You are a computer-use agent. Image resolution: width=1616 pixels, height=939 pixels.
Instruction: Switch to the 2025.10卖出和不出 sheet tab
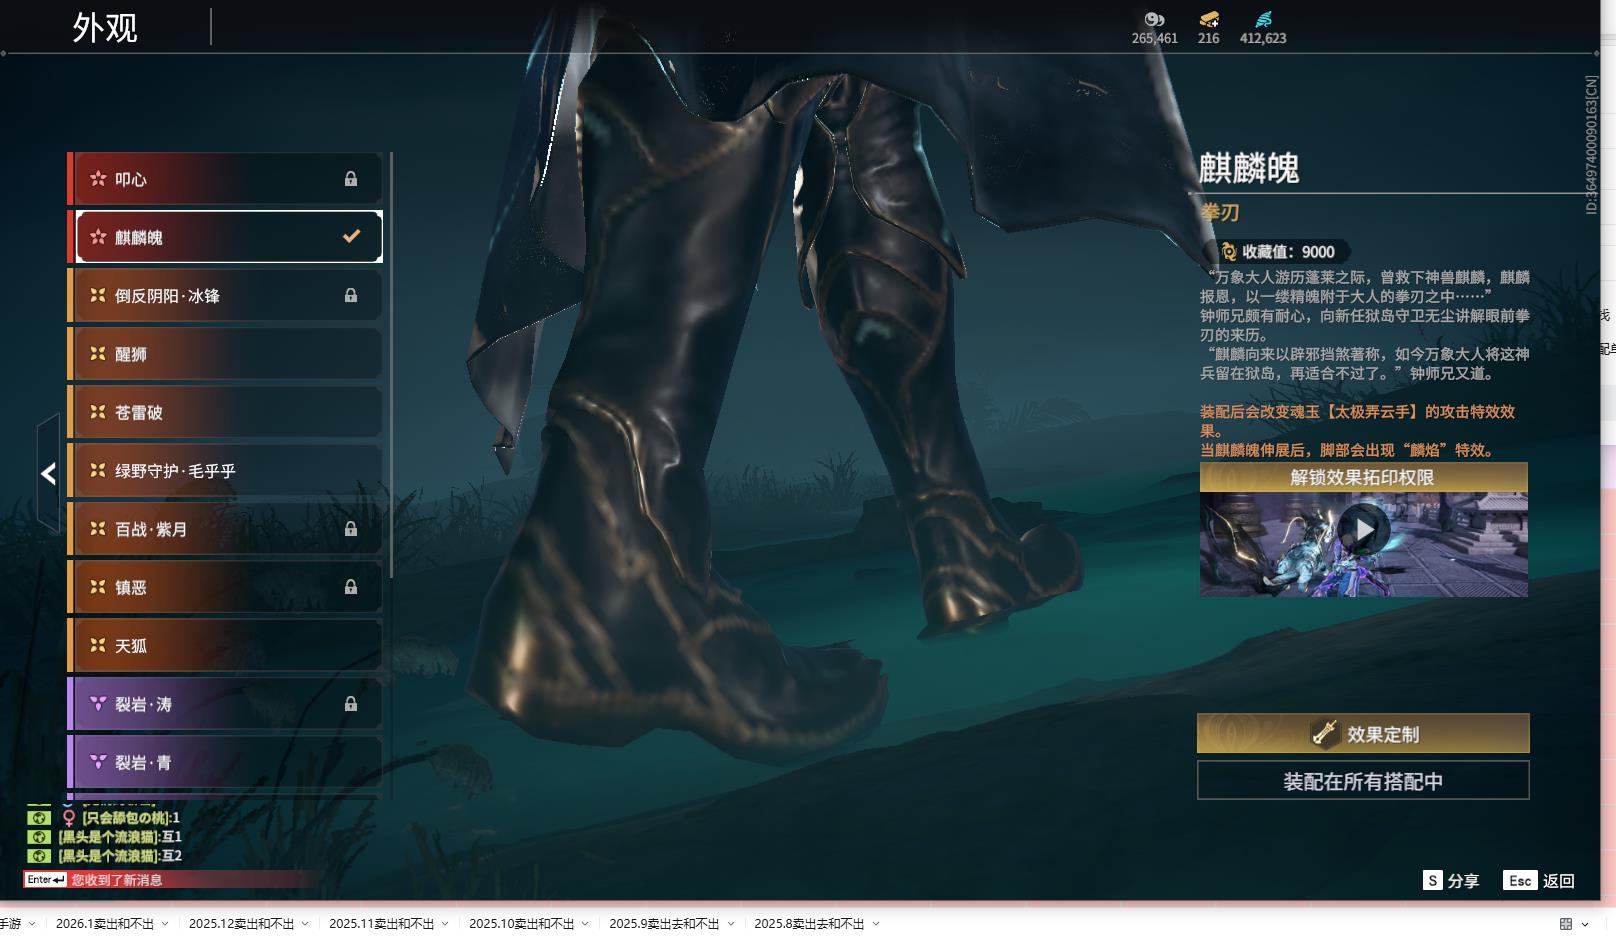tap(521, 924)
